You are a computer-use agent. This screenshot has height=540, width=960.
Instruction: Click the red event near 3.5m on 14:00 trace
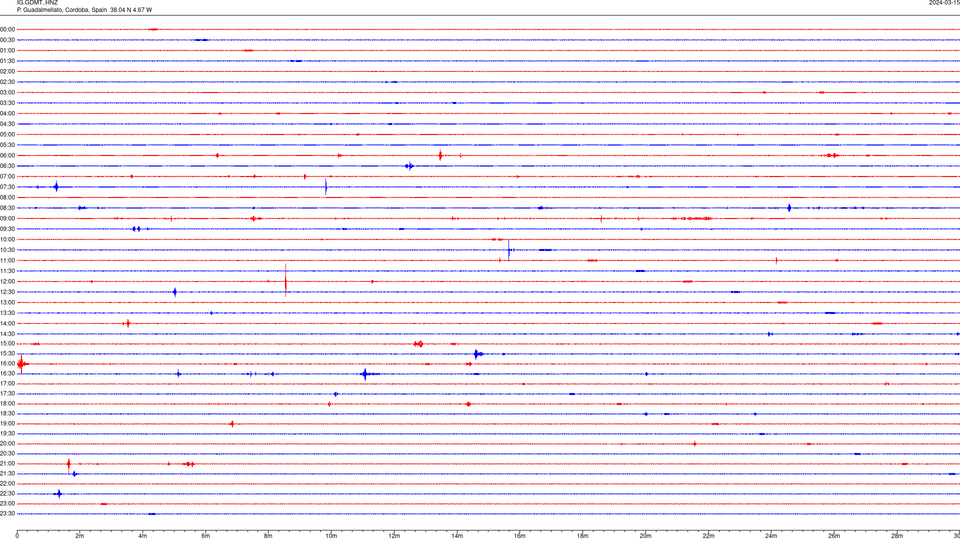tap(127, 323)
